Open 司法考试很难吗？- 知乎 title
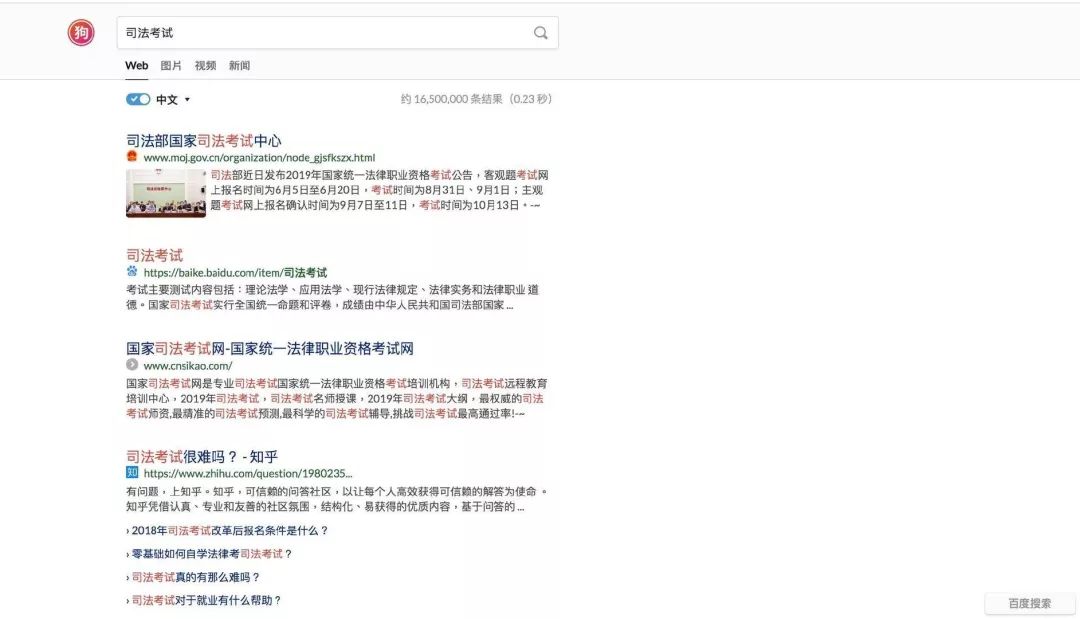 coord(202,457)
